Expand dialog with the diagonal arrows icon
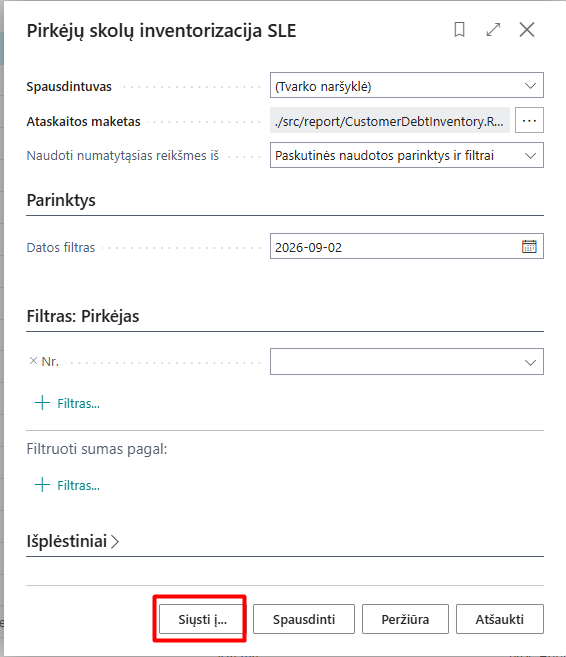 point(493,30)
